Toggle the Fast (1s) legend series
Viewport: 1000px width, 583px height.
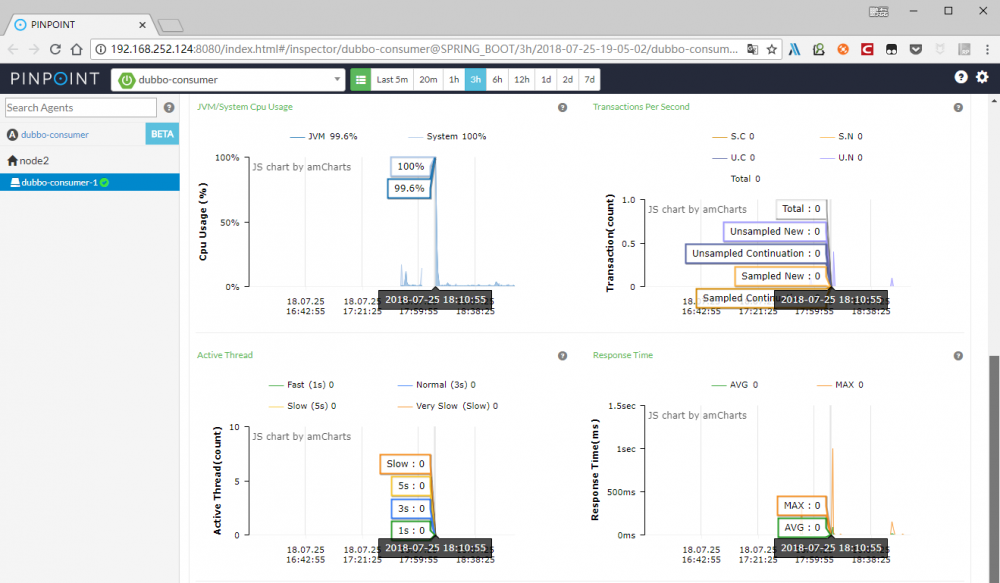[x=302, y=385]
